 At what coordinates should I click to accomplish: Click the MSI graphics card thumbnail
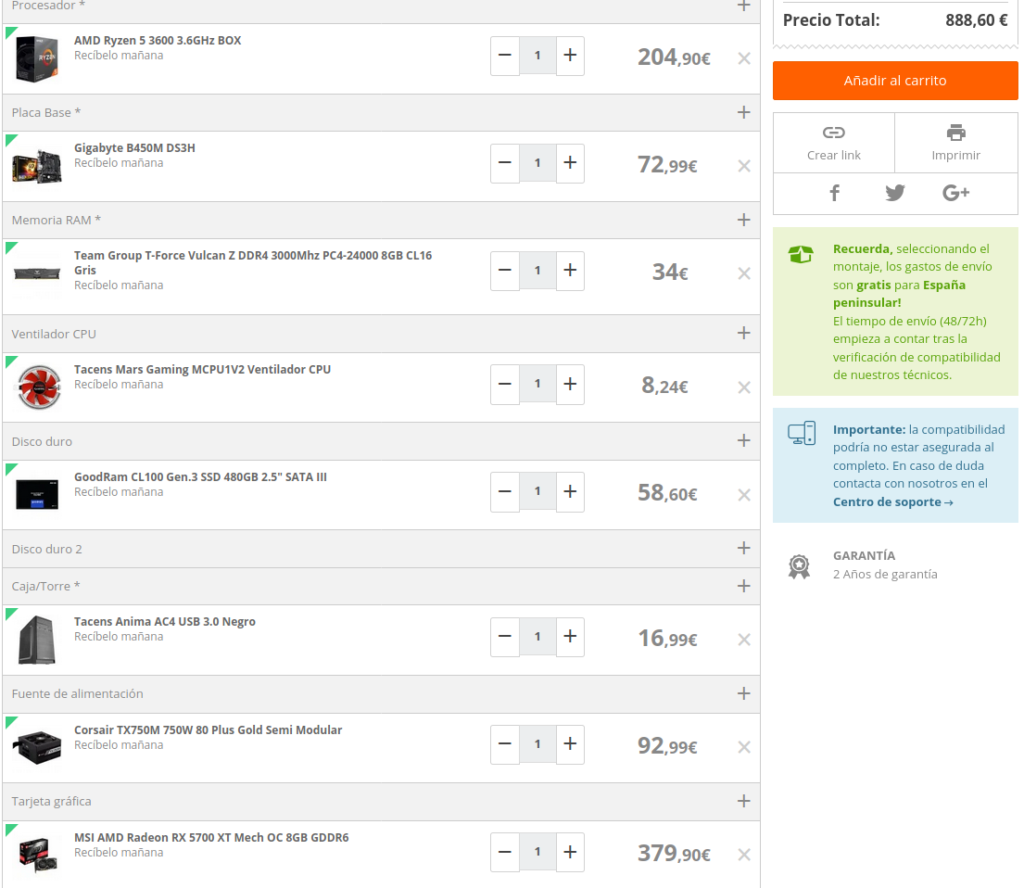tap(39, 855)
